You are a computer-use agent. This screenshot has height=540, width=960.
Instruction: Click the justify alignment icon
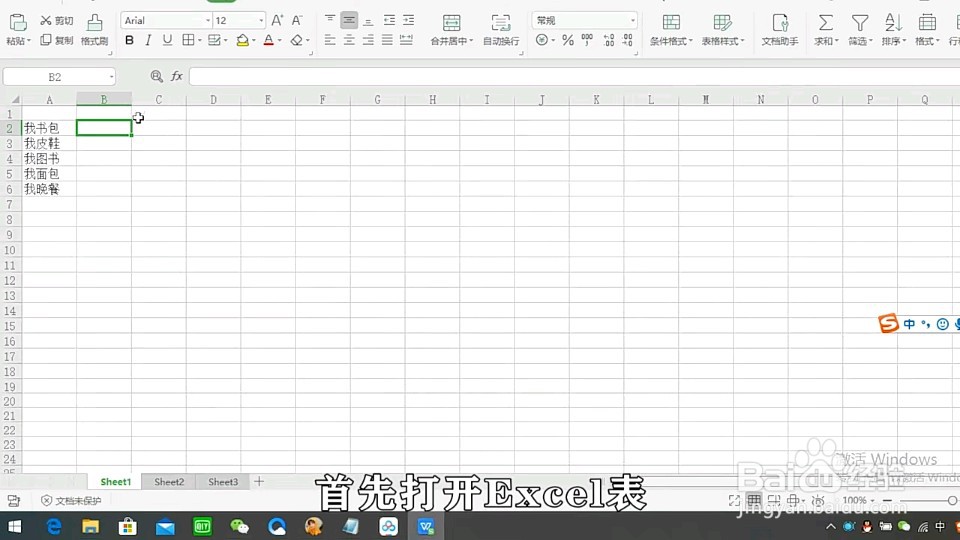(x=387, y=40)
